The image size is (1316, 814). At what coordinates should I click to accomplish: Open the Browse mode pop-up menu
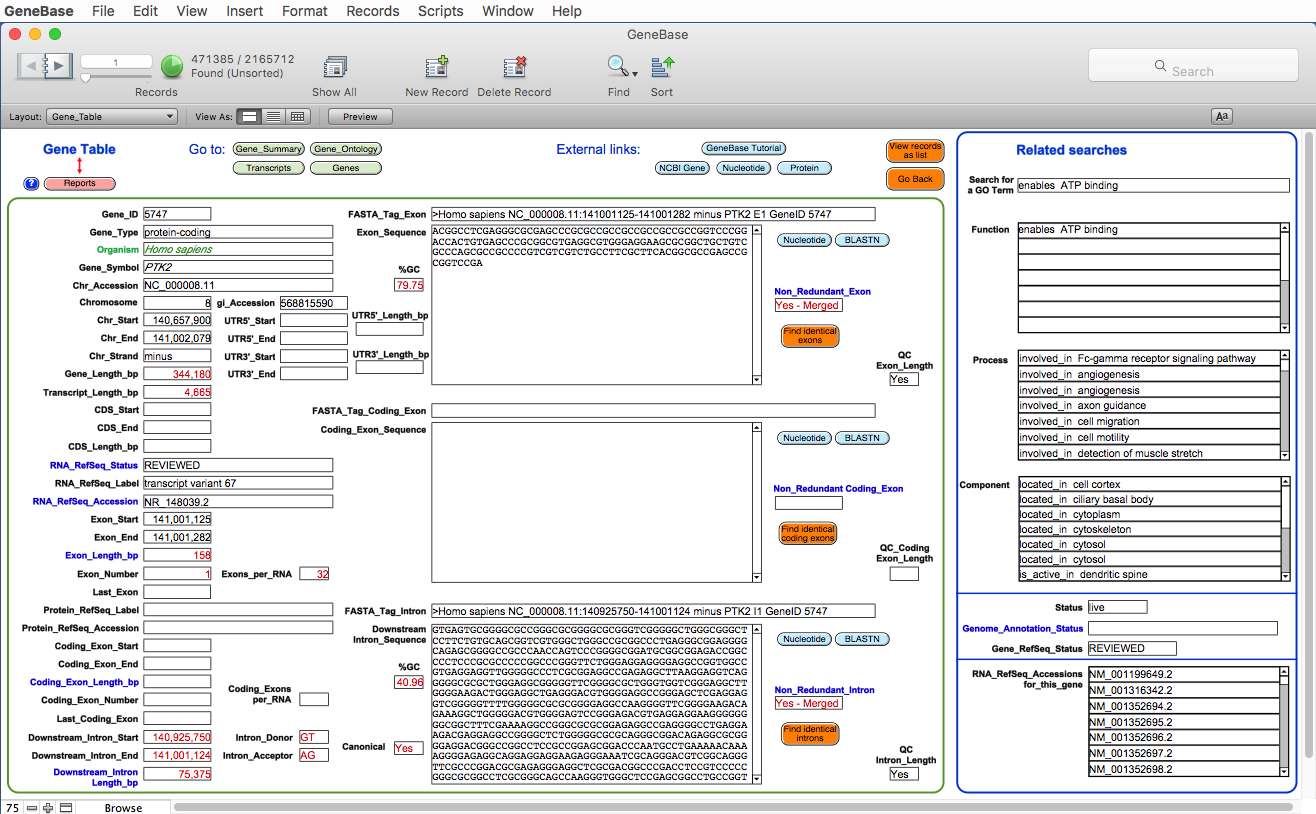(x=123, y=807)
